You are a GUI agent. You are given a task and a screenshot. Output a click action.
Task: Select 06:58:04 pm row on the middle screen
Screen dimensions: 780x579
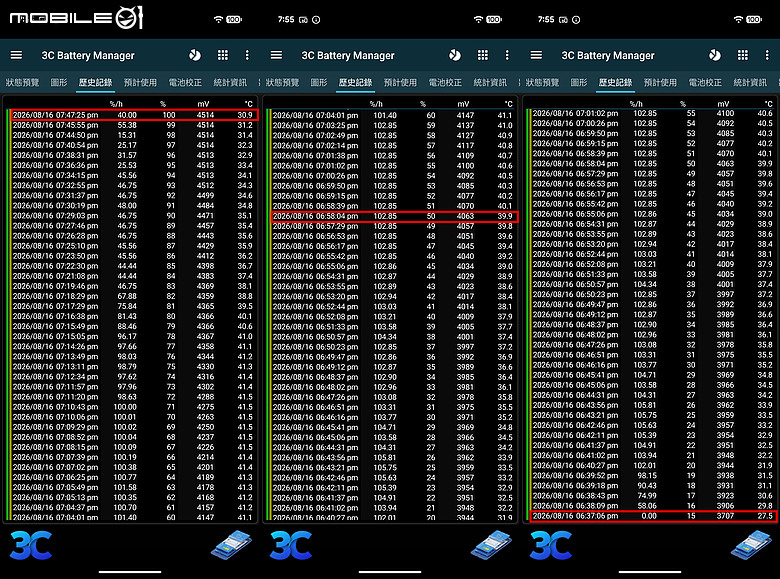click(x=394, y=216)
